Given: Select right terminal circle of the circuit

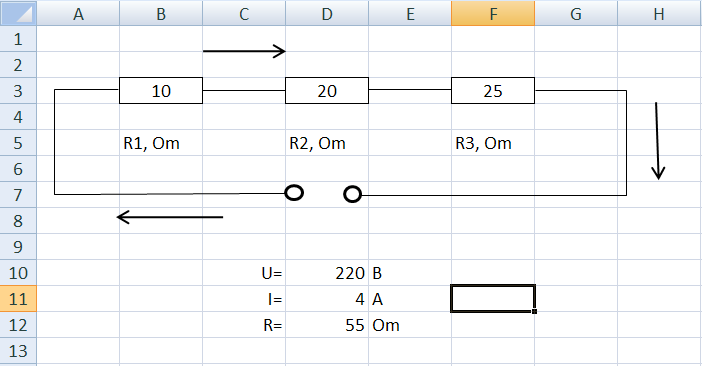Looking at the screenshot, I should tap(352, 195).
